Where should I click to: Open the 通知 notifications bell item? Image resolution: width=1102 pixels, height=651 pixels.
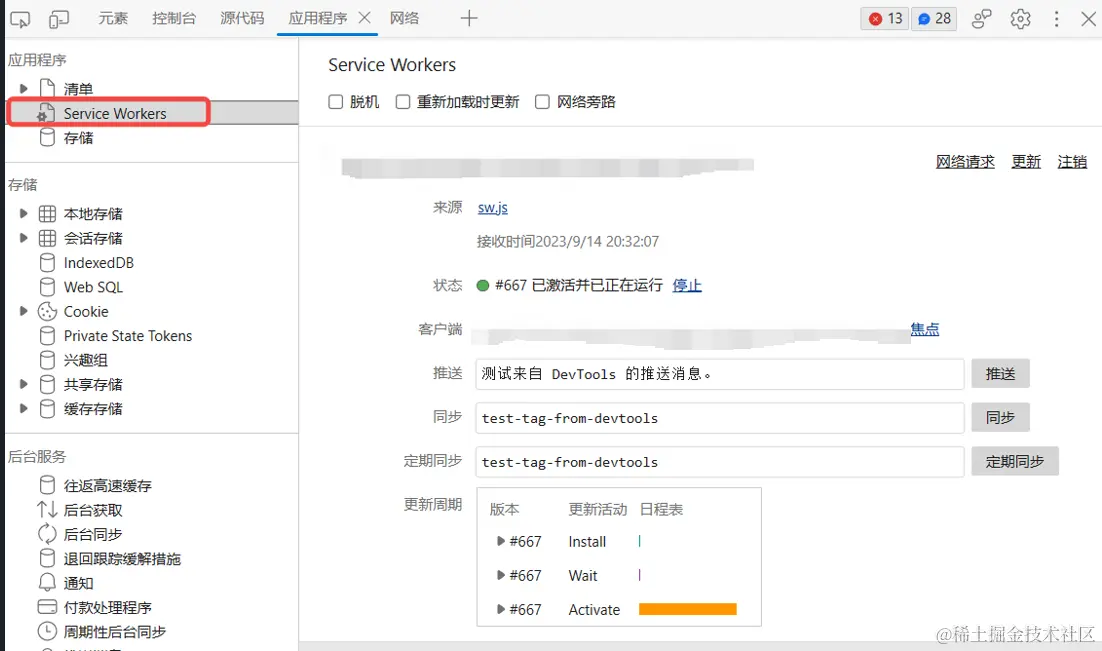tap(79, 583)
